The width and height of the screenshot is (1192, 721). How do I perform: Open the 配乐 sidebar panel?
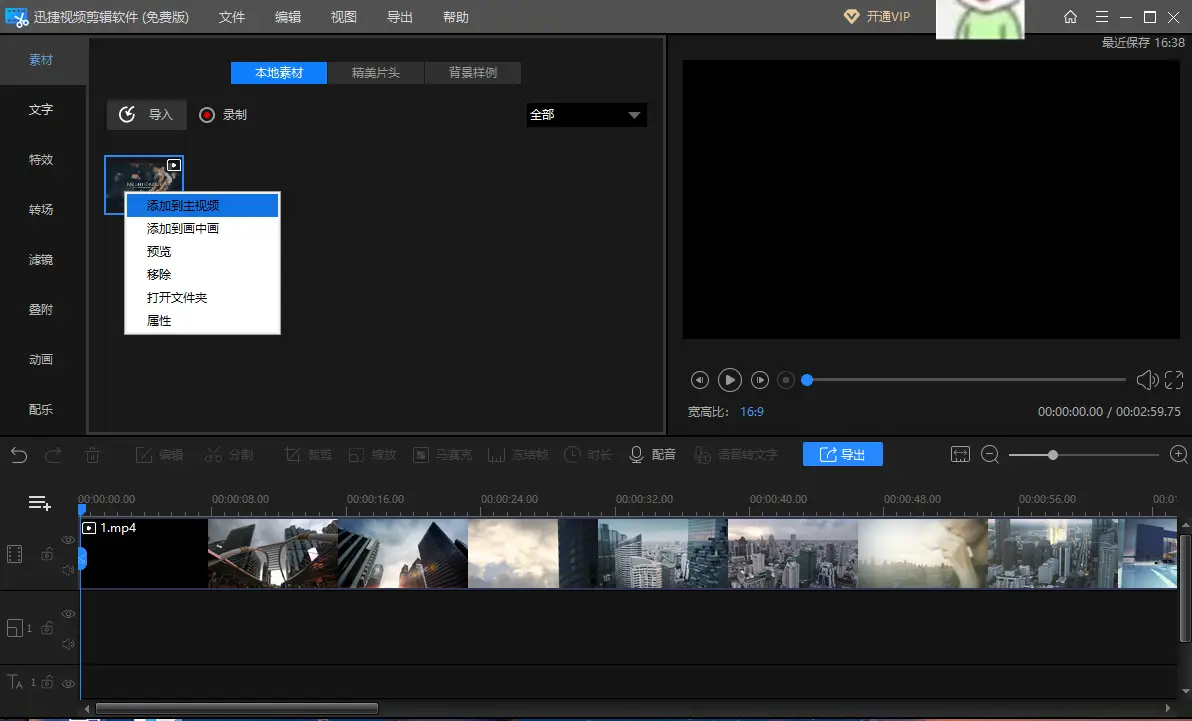pyautogui.click(x=41, y=409)
